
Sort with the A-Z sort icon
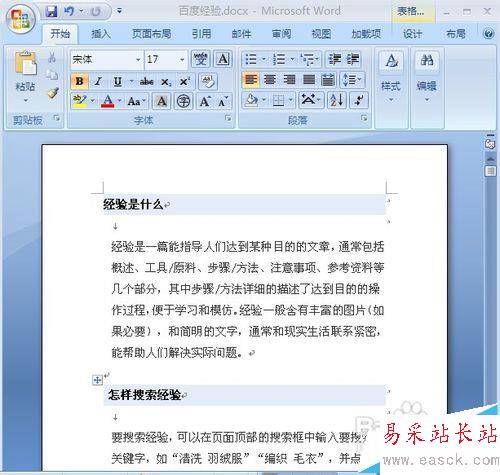click(337, 100)
